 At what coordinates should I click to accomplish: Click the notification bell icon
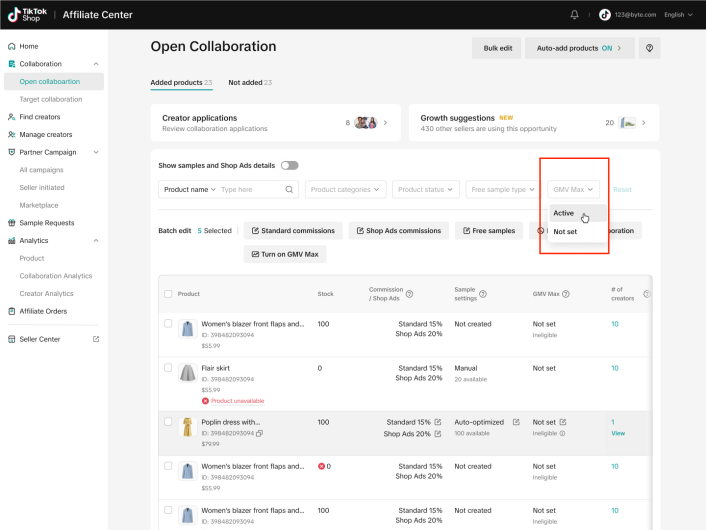[574, 14]
